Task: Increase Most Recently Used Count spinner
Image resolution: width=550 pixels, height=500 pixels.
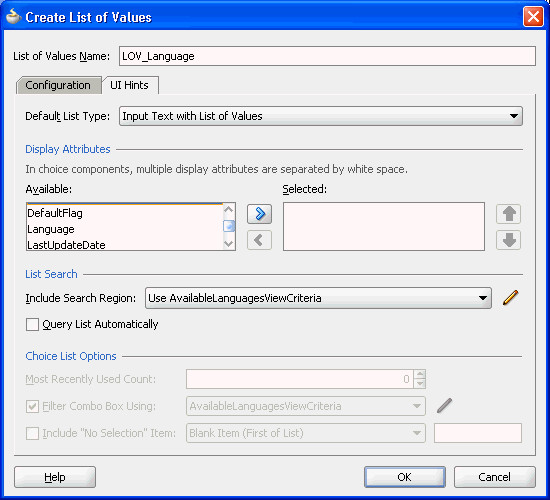Action: point(420,374)
